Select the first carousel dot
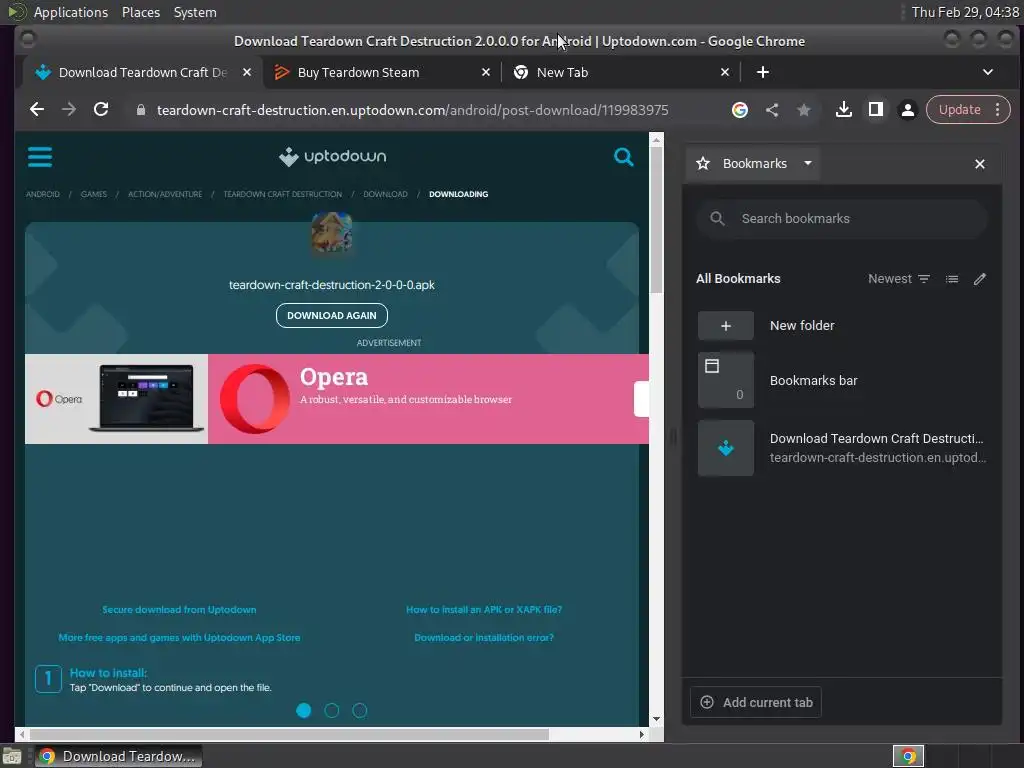Screen dimensions: 1024x768 point(304,711)
